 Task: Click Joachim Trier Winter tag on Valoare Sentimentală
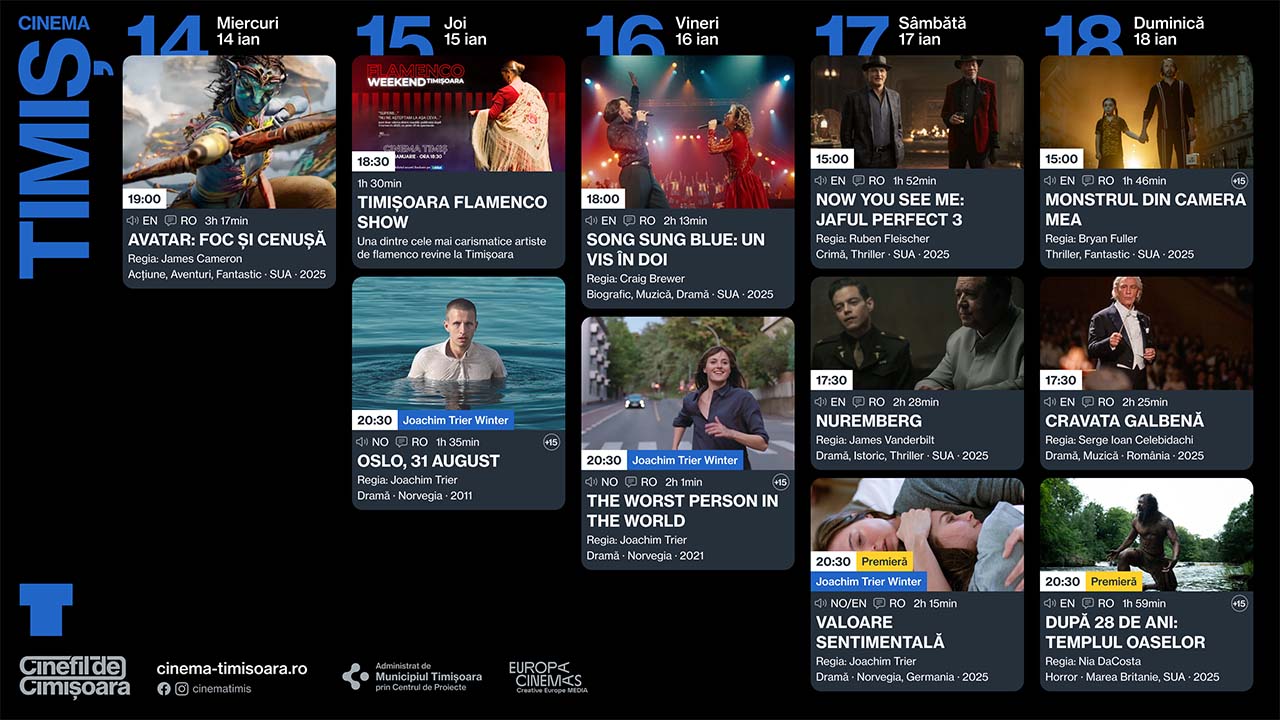[x=868, y=581]
